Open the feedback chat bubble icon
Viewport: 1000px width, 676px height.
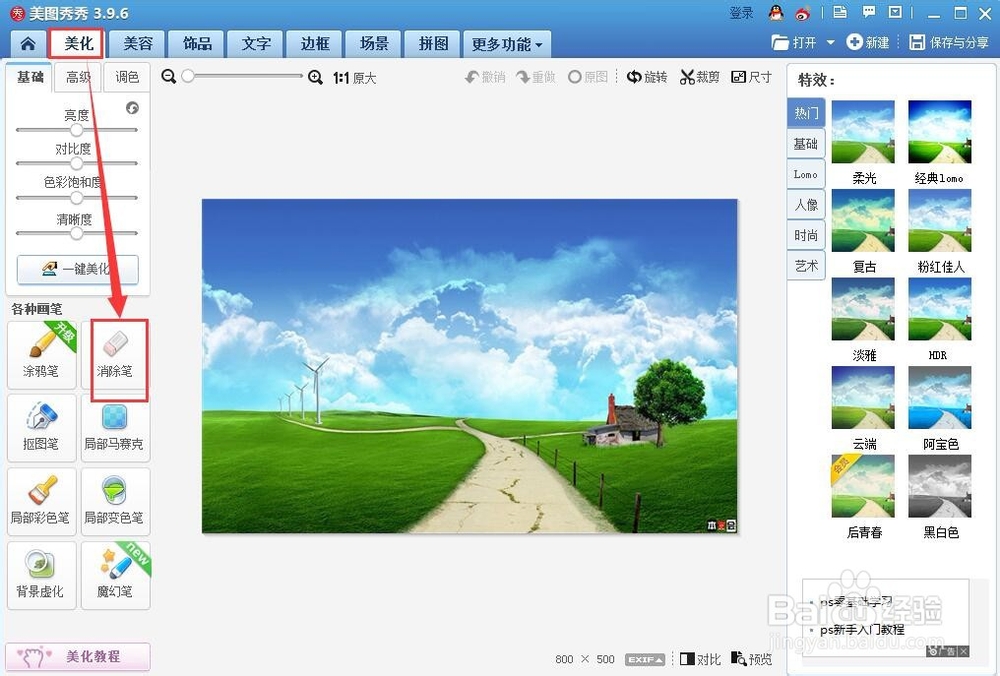[869, 12]
